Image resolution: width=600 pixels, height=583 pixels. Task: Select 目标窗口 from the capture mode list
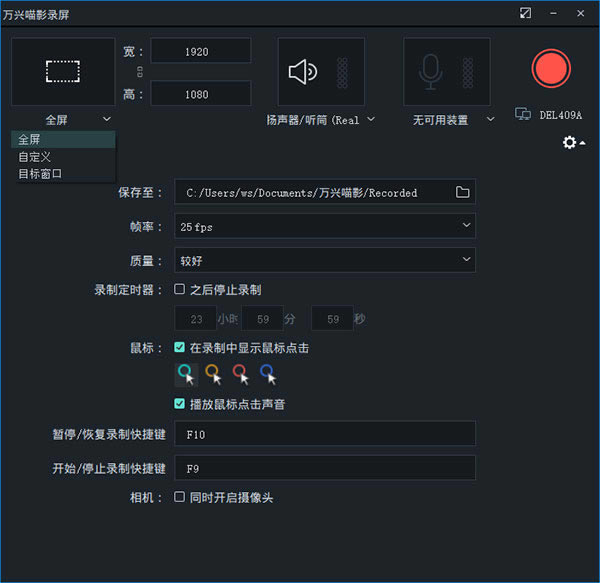click(40, 174)
